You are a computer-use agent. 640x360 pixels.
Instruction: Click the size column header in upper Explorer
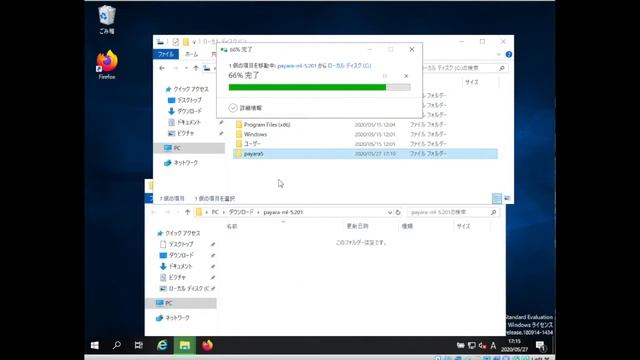[x=472, y=82]
